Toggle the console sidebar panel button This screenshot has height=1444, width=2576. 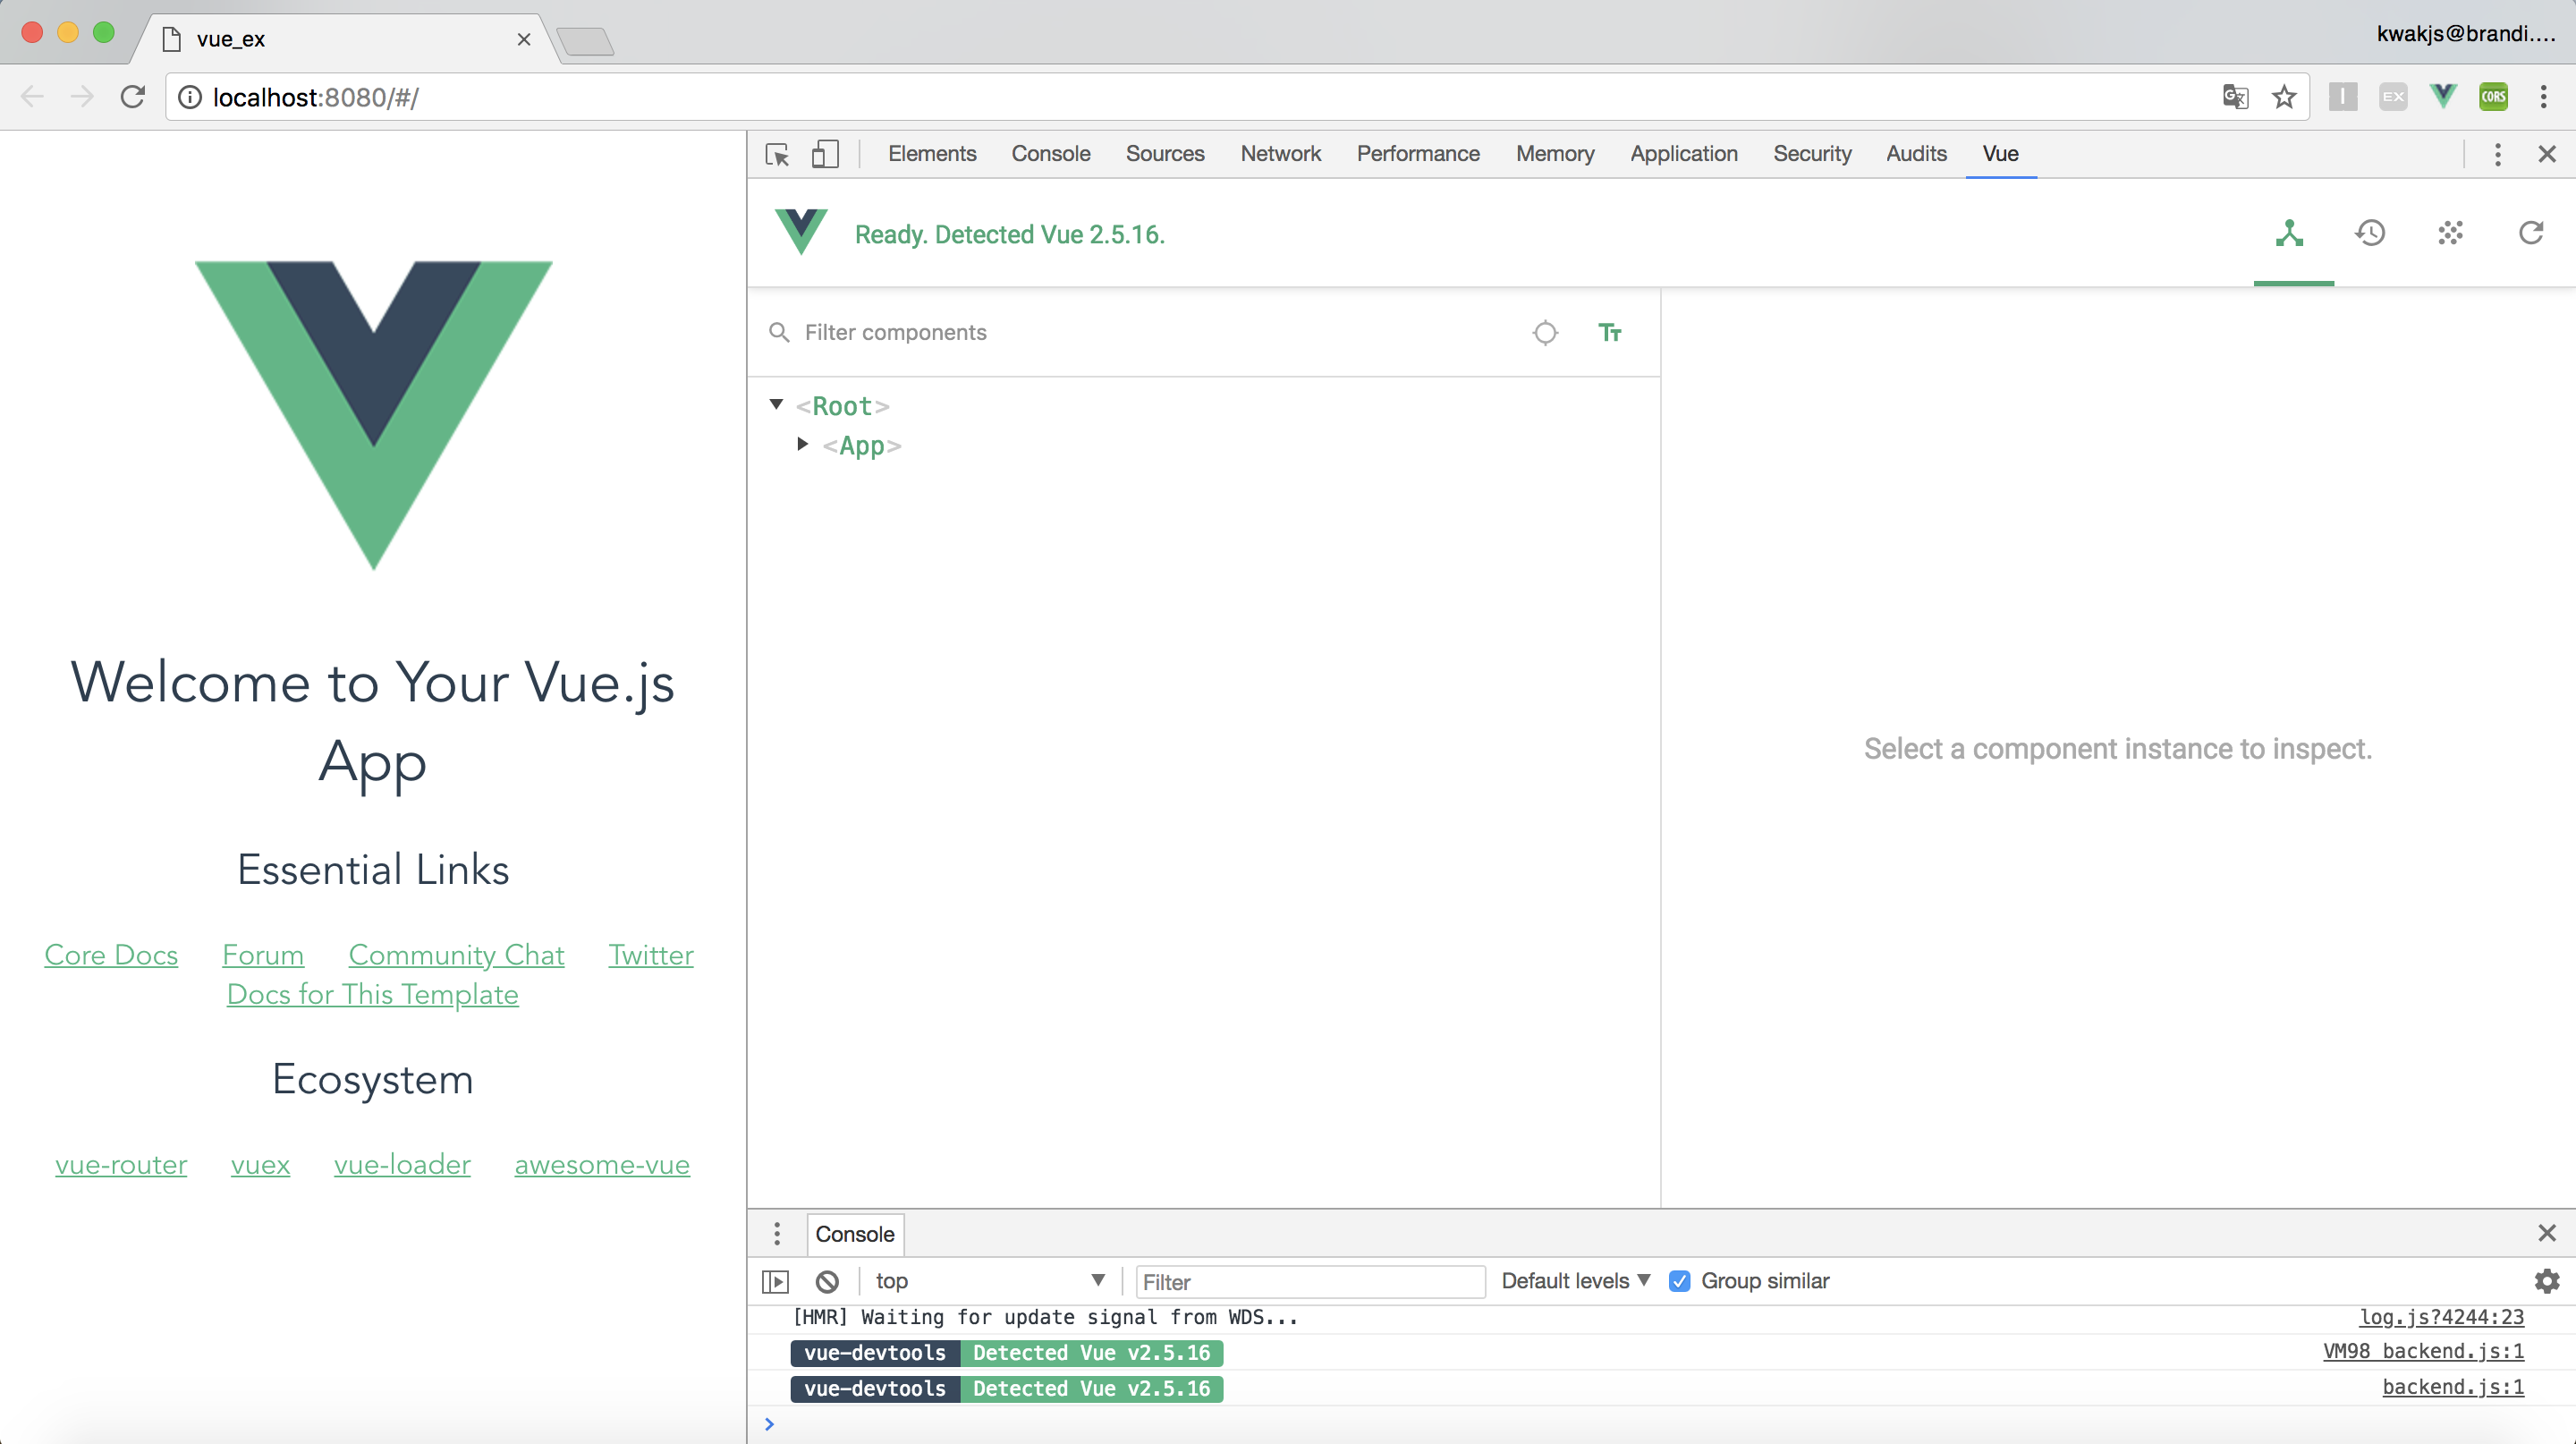click(775, 1281)
